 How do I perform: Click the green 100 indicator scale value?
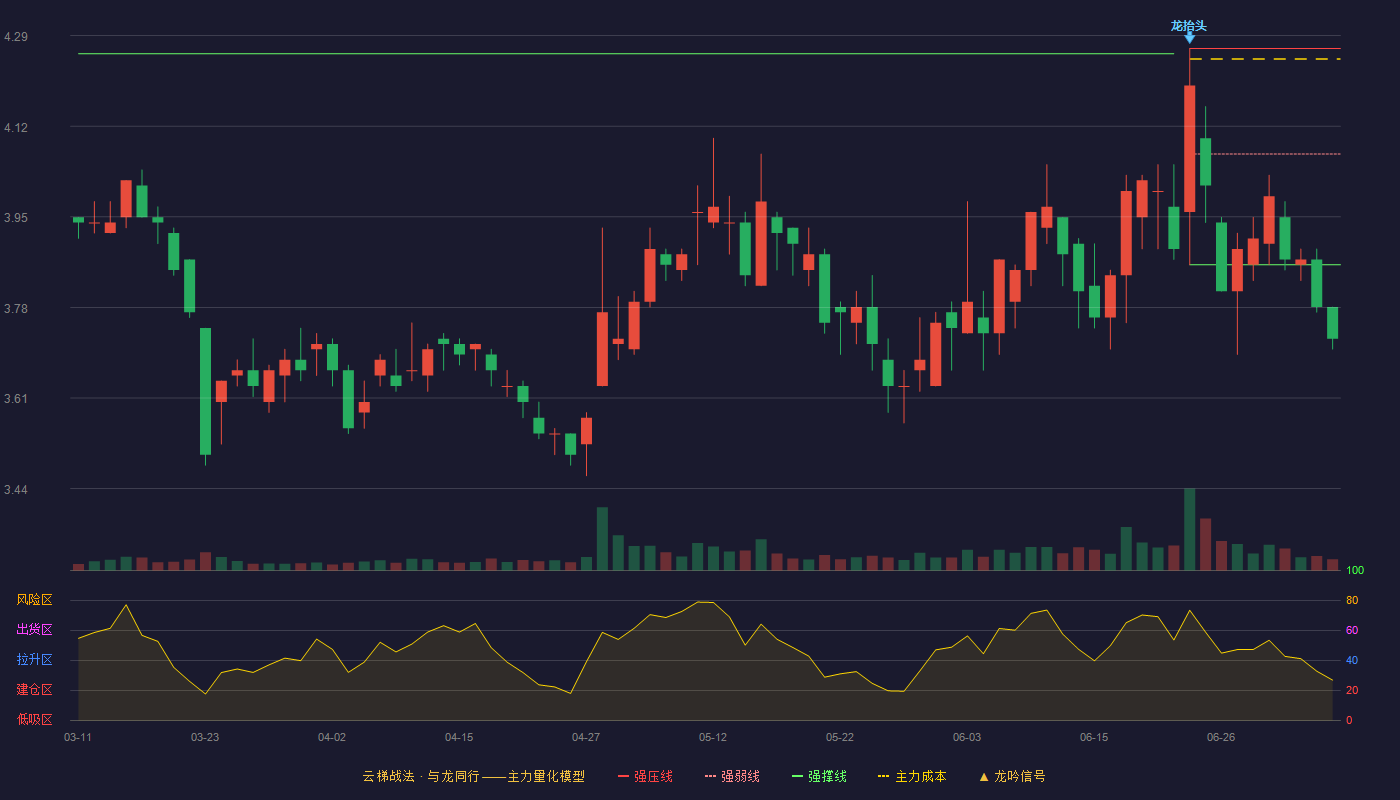pyautogui.click(x=1355, y=570)
